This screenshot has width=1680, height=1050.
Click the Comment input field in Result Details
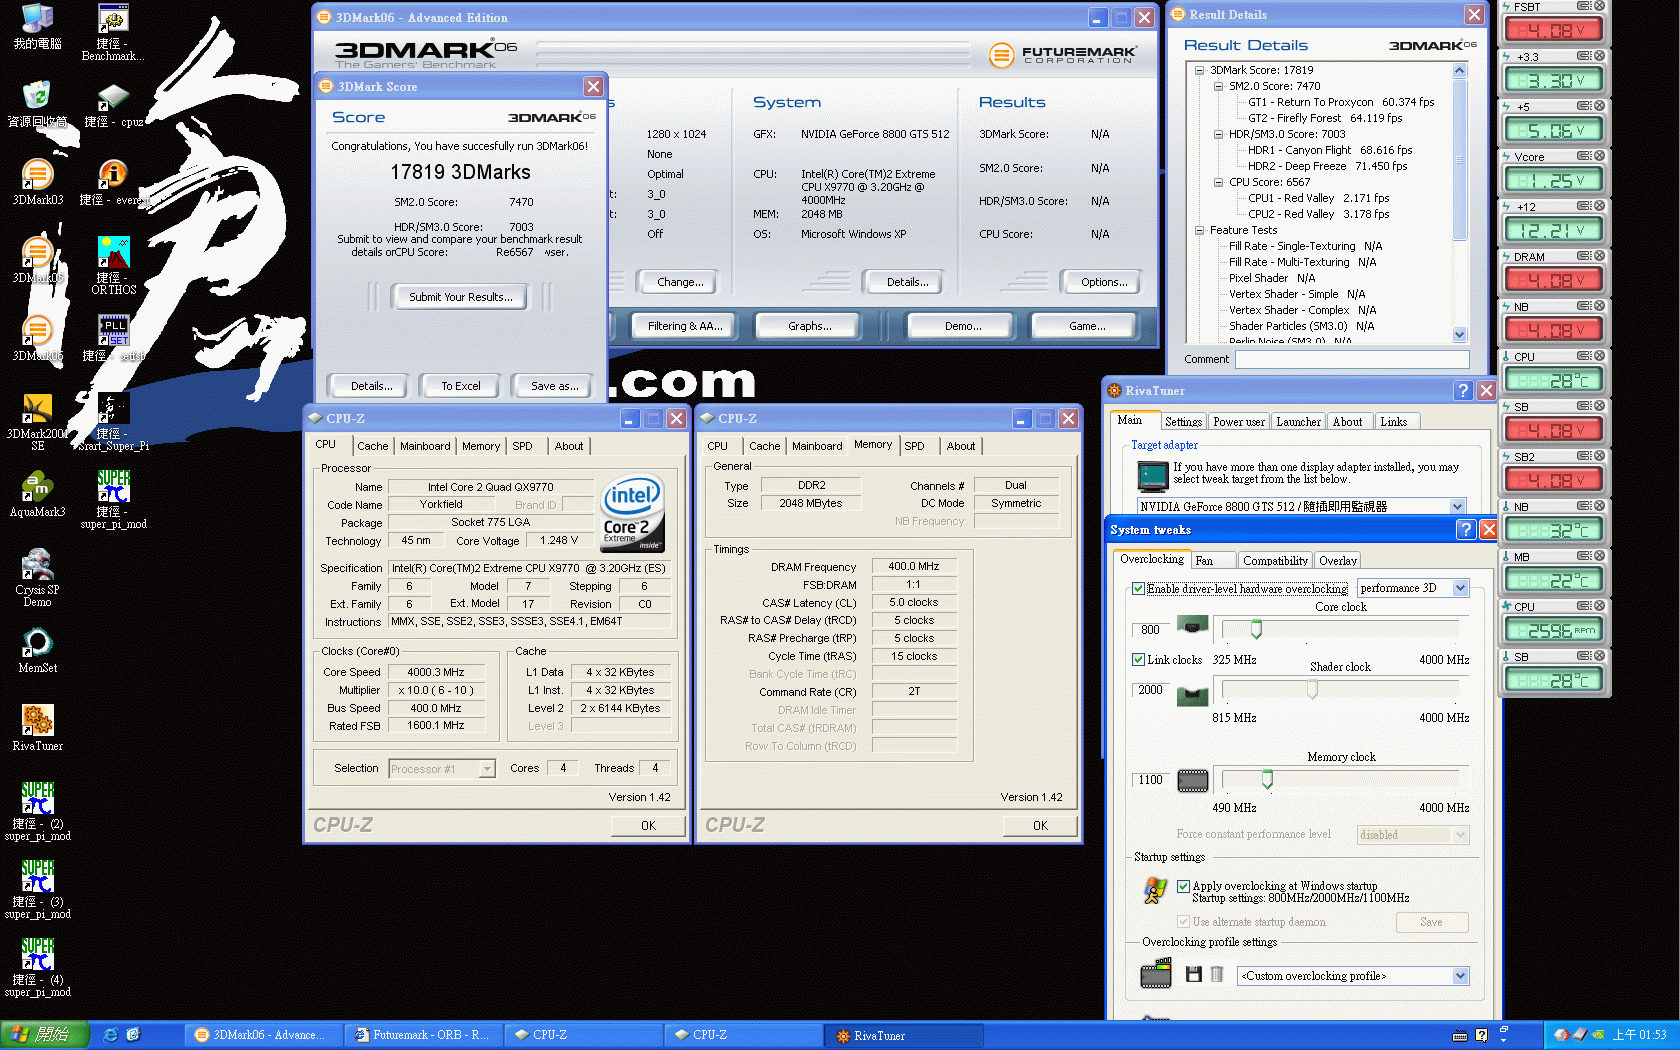pyautogui.click(x=1352, y=359)
